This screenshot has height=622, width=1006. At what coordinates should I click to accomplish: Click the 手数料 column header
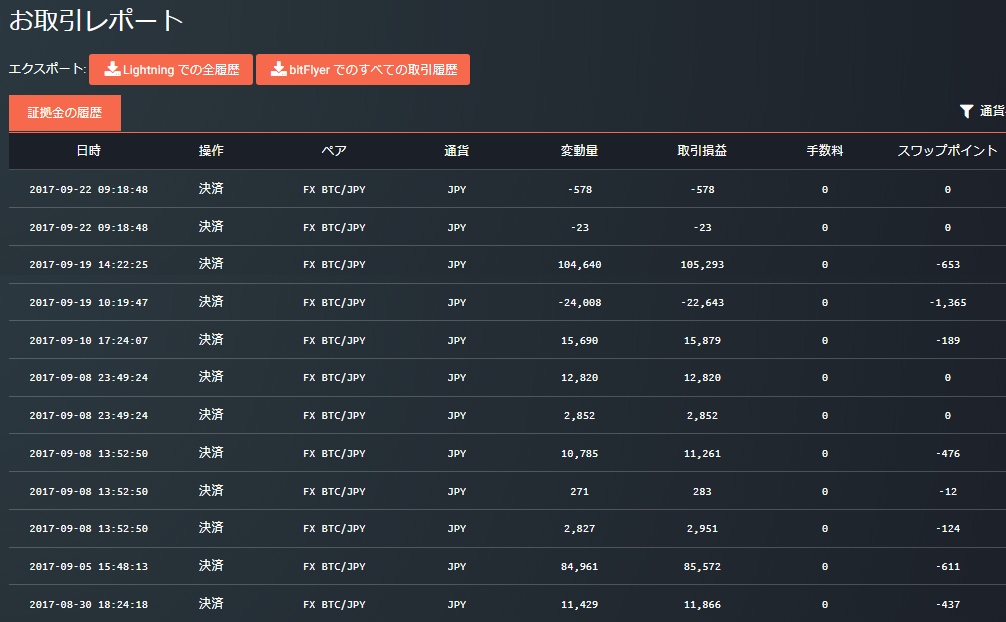tap(825, 151)
